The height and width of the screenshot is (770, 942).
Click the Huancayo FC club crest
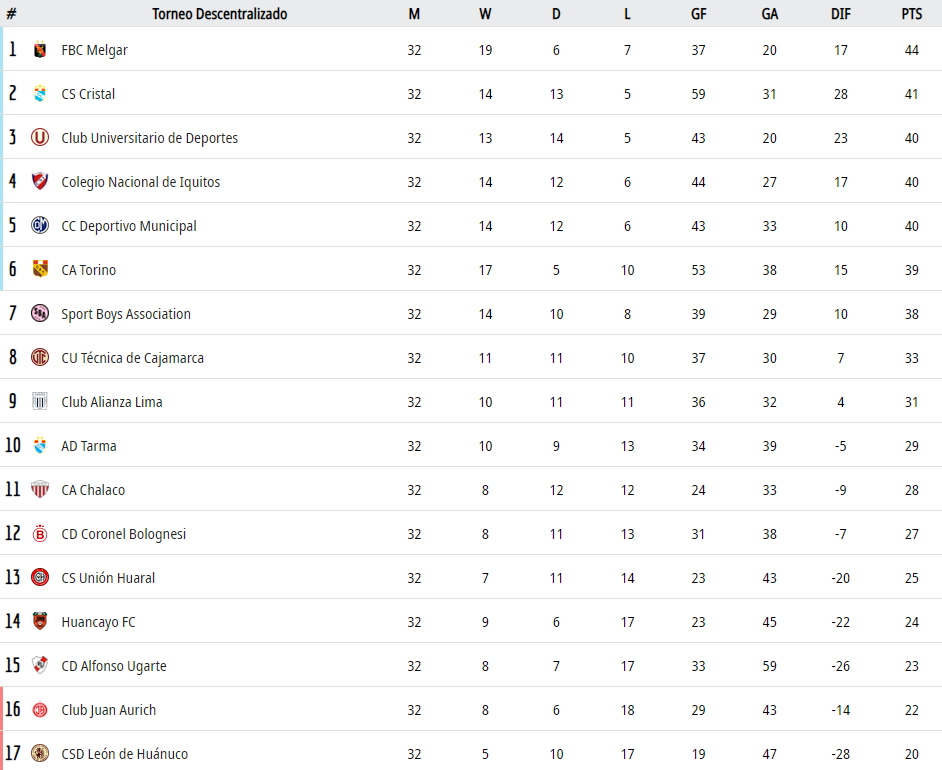pos(40,621)
